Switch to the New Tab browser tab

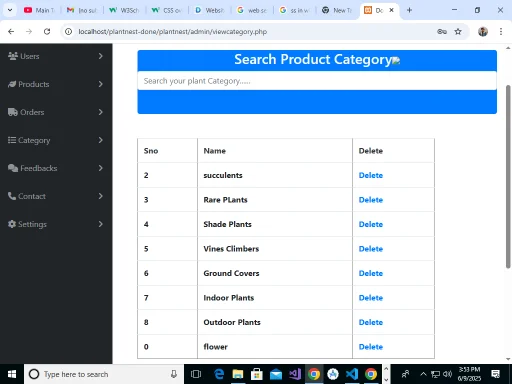(x=337, y=10)
